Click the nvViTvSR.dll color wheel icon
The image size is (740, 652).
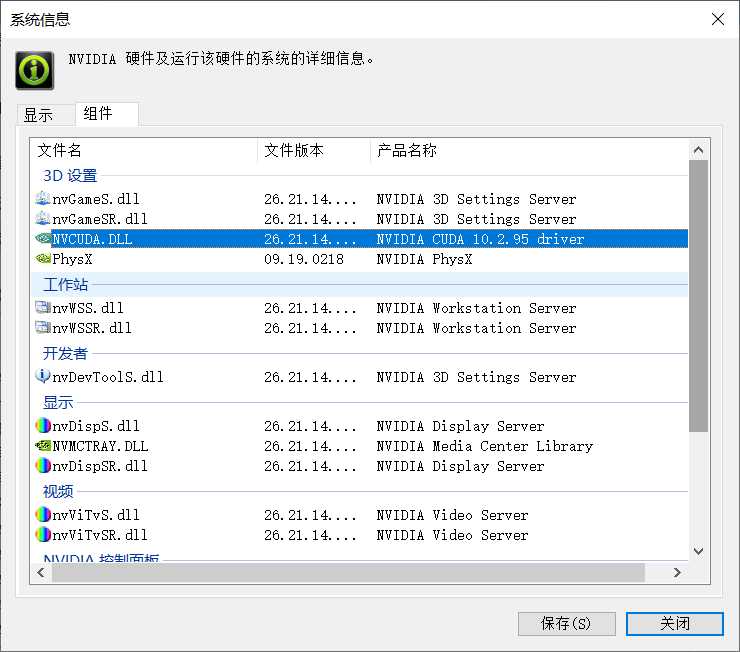[x=42, y=535]
